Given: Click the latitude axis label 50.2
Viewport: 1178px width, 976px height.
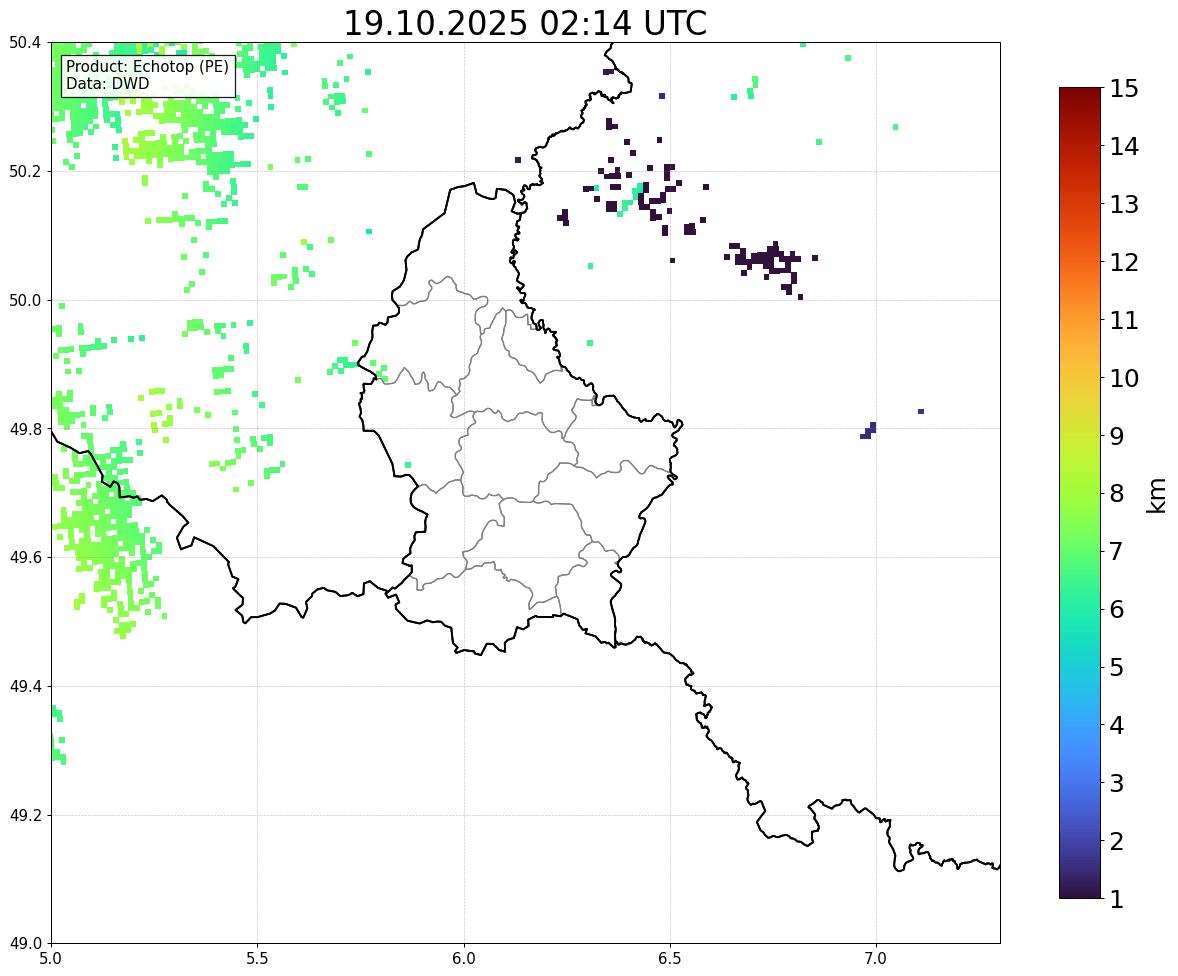Looking at the screenshot, I should (25, 171).
